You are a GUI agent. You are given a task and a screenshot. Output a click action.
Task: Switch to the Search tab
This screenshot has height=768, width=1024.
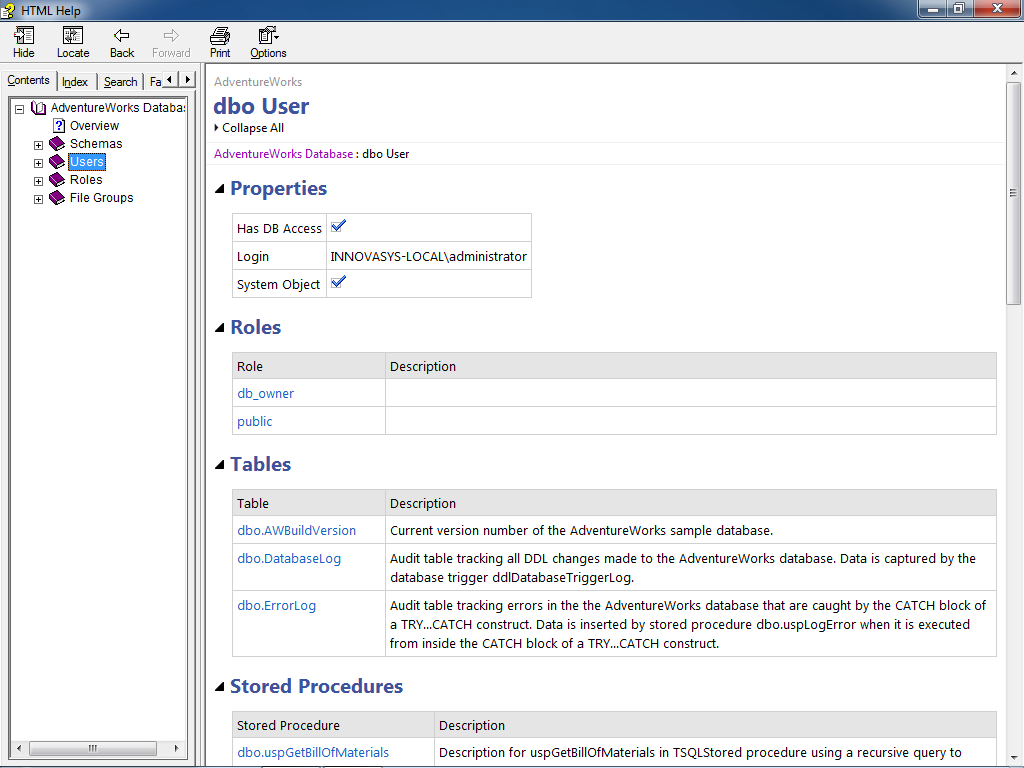tap(120, 82)
